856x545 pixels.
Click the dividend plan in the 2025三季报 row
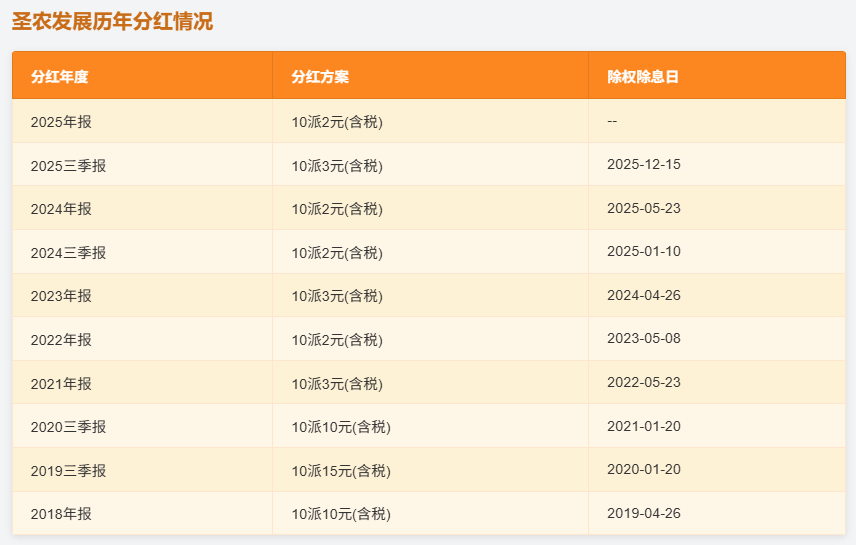pyautogui.click(x=337, y=165)
